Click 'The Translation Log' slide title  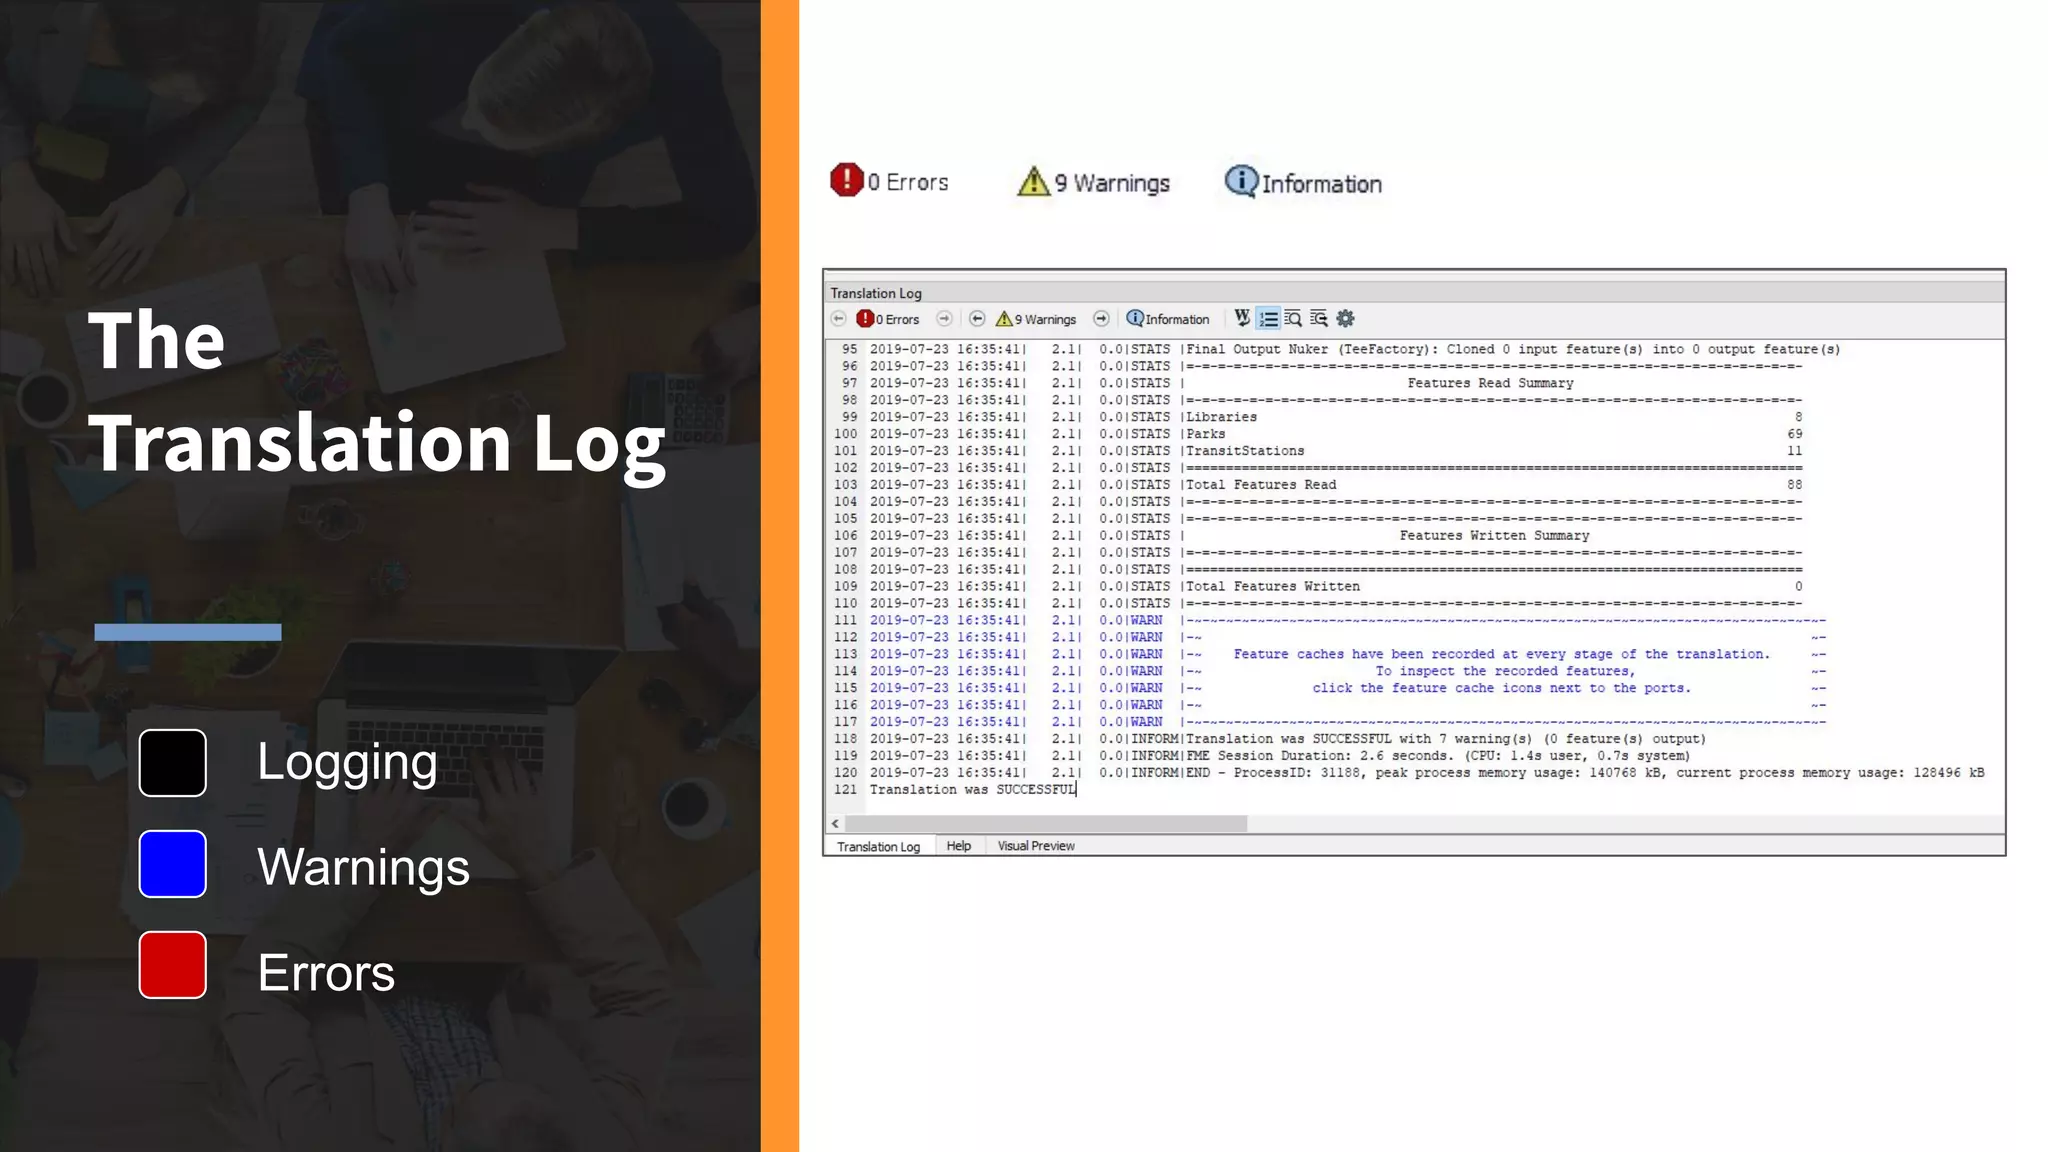pos(377,393)
